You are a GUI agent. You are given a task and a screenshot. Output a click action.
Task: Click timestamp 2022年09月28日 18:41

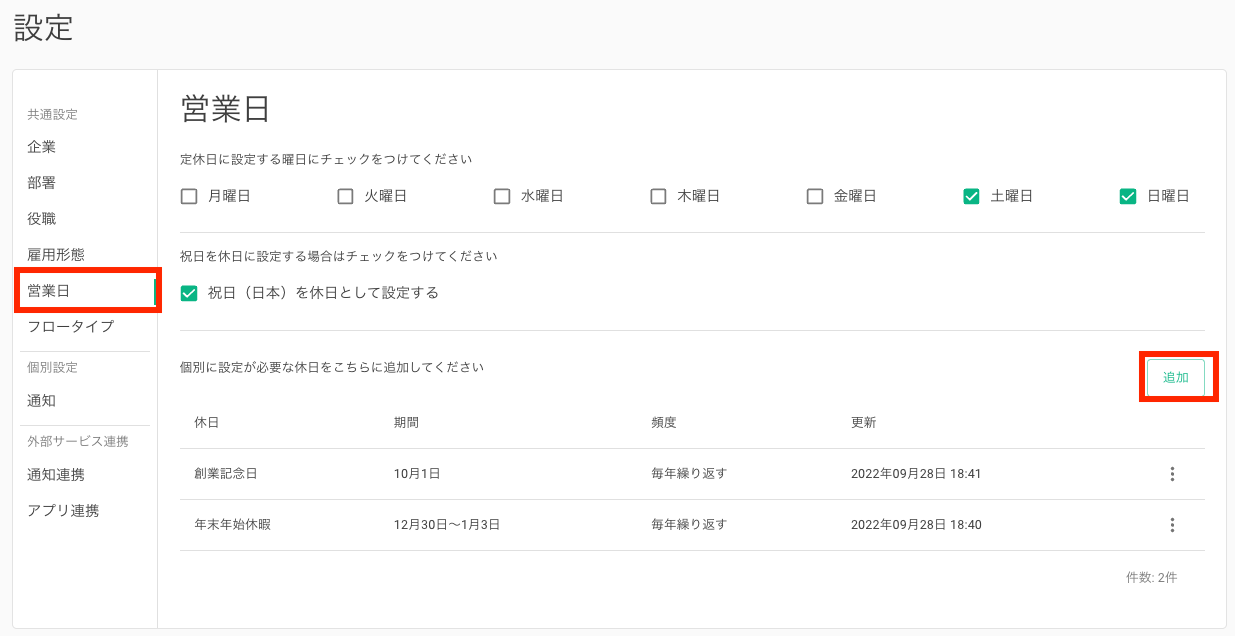[916, 474]
